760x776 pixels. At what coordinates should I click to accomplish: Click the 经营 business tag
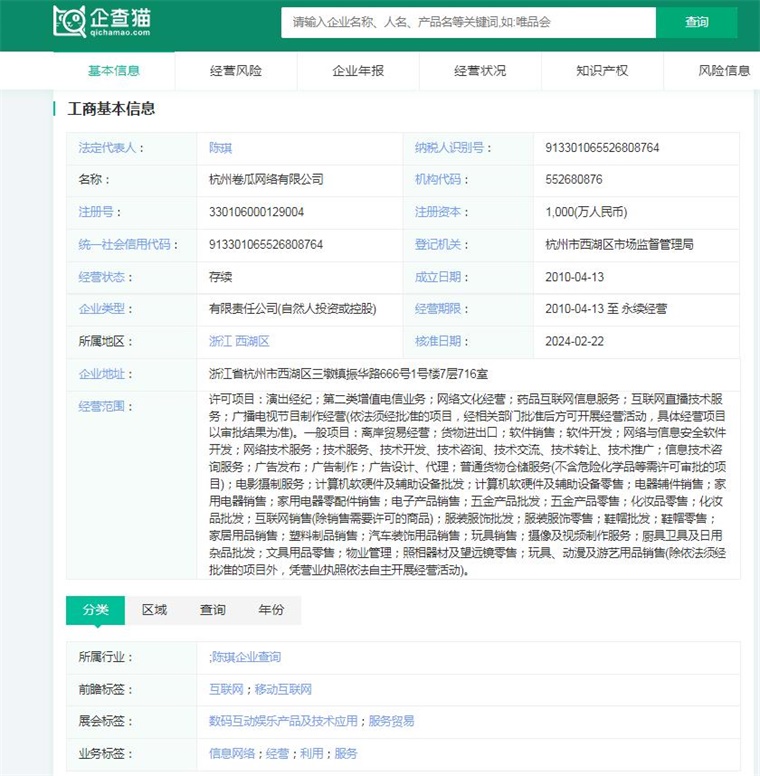pyautogui.click(x=277, y=754)
